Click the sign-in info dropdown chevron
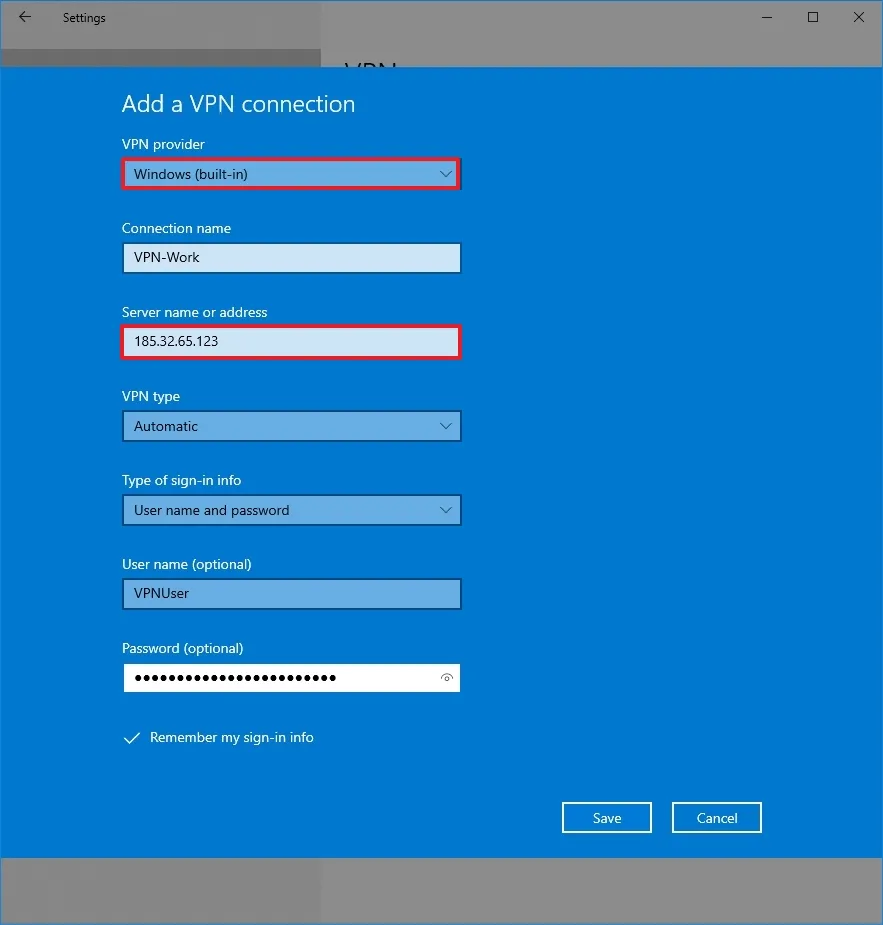Image resolution: width=883 pixels, height=925 pixels. (445, 510)
